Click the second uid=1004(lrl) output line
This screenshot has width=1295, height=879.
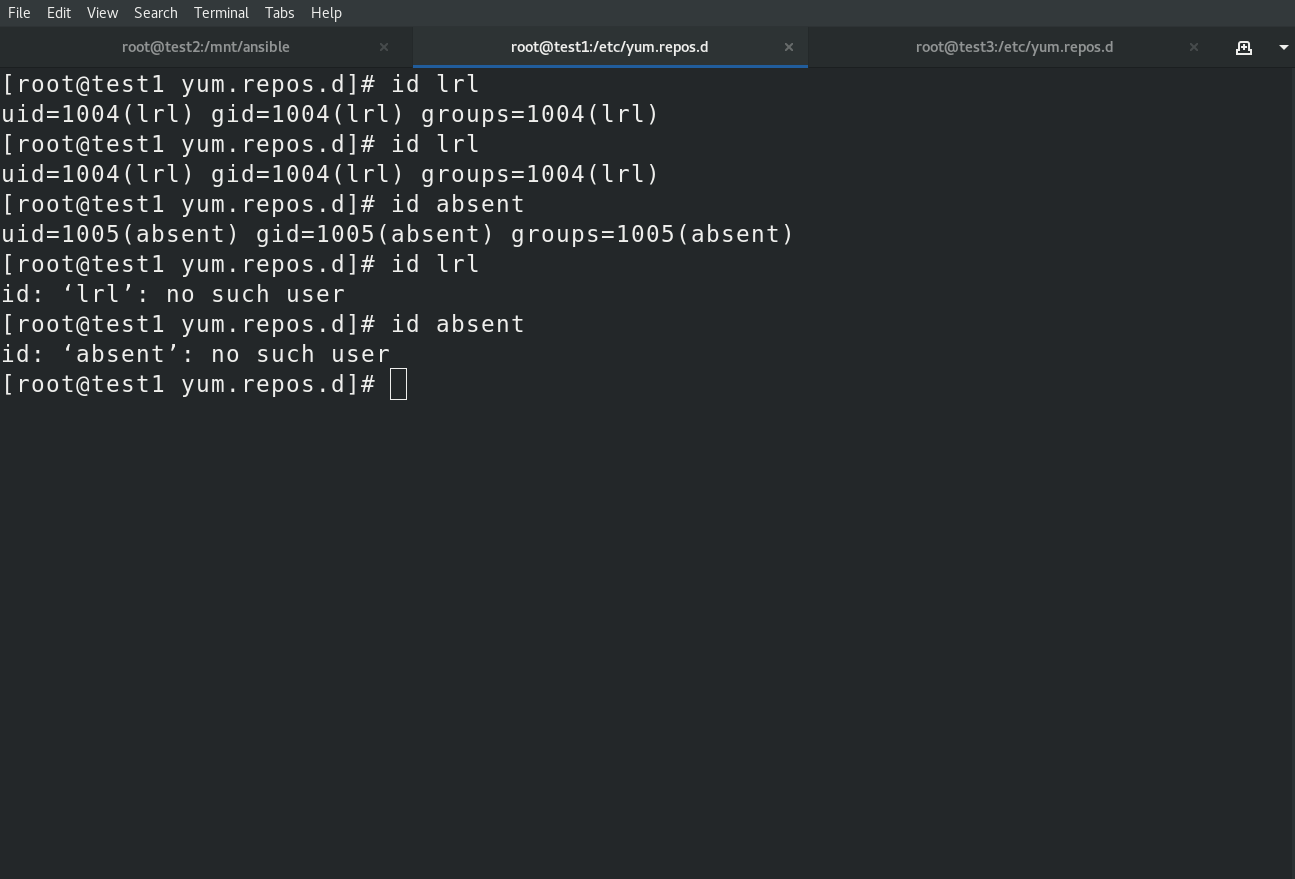[330, 174]
